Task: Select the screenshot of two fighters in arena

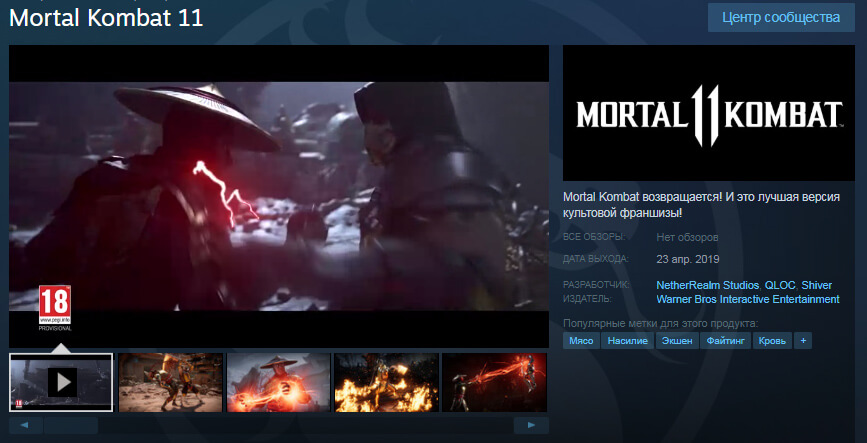Action: (x=170, y=383)
